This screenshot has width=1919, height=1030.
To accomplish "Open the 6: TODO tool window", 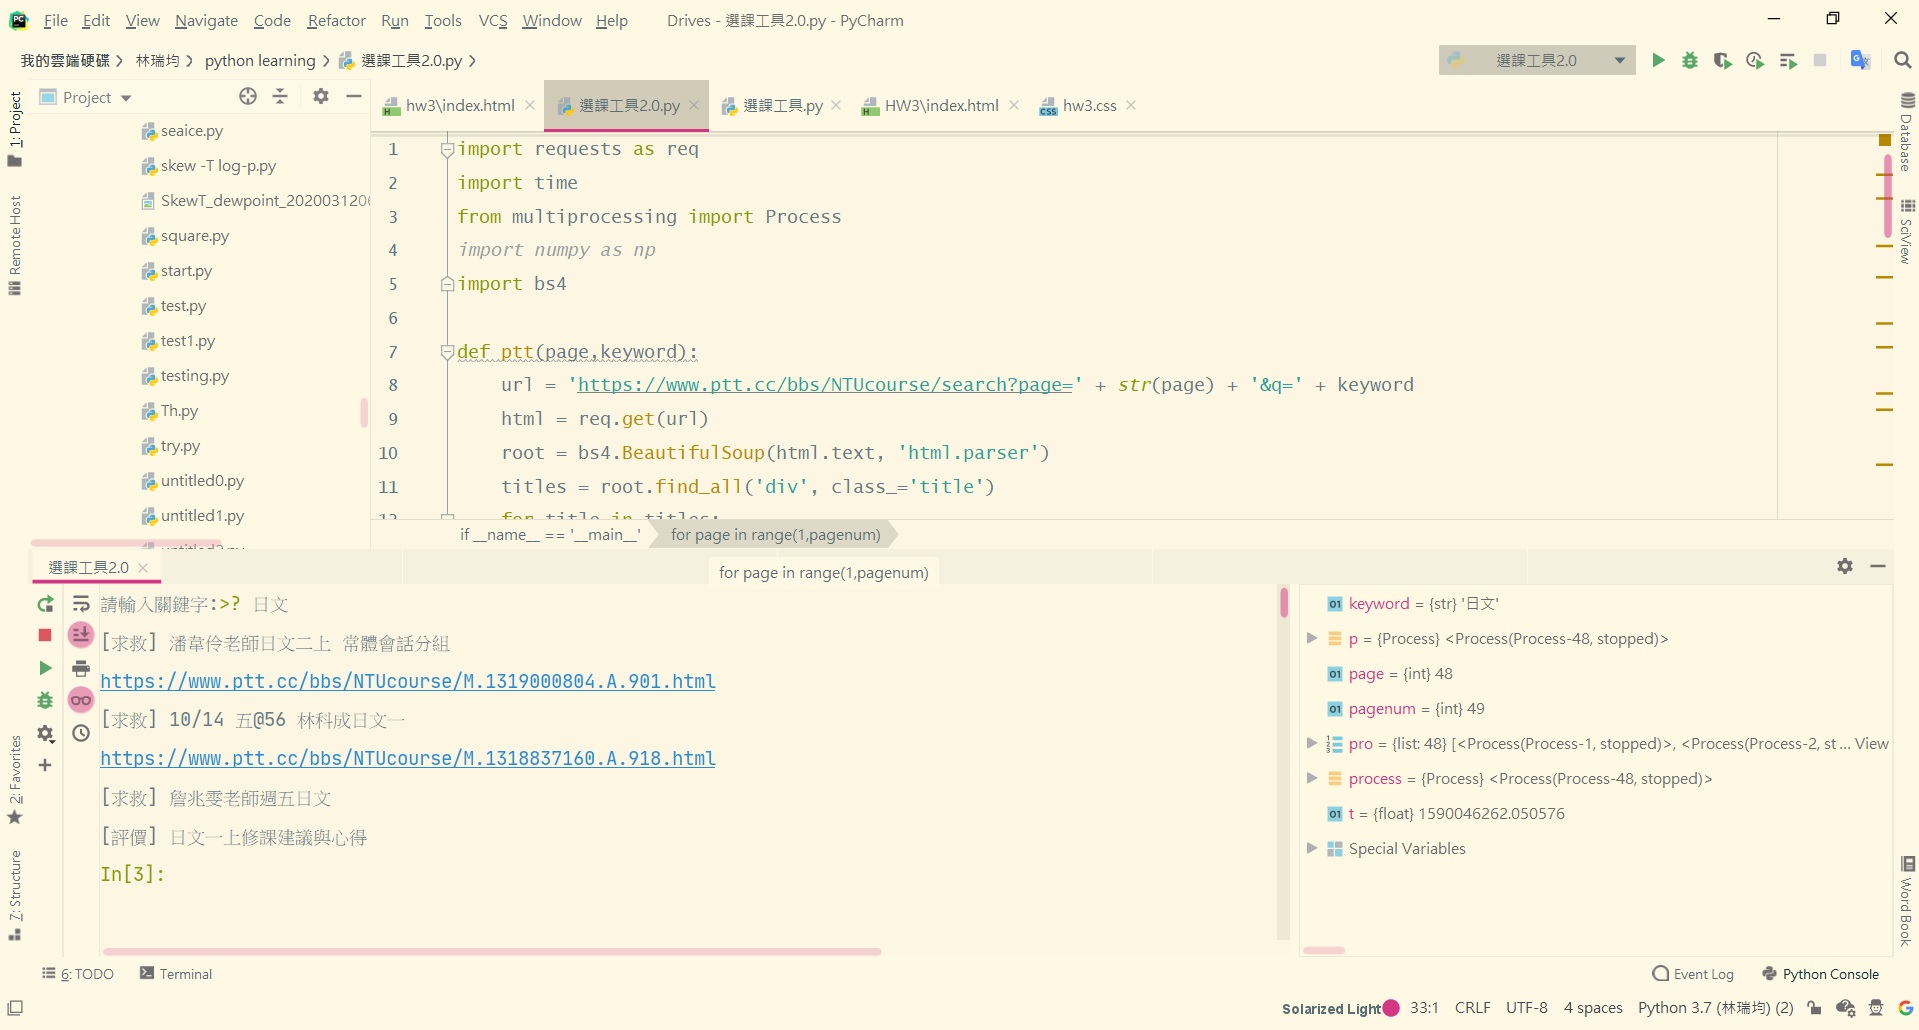I will [x=78, y=974].
